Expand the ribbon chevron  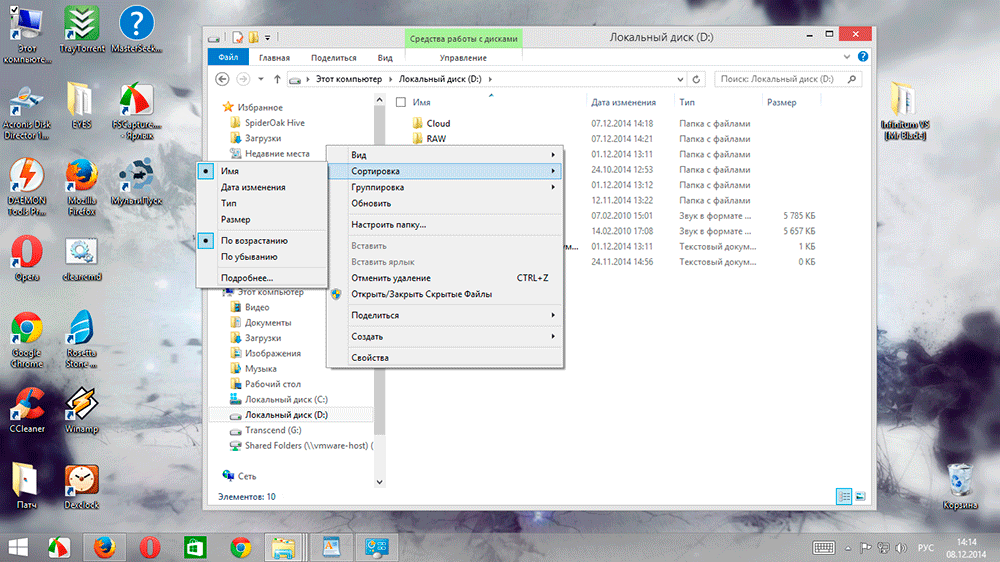[x=847, y=57]
